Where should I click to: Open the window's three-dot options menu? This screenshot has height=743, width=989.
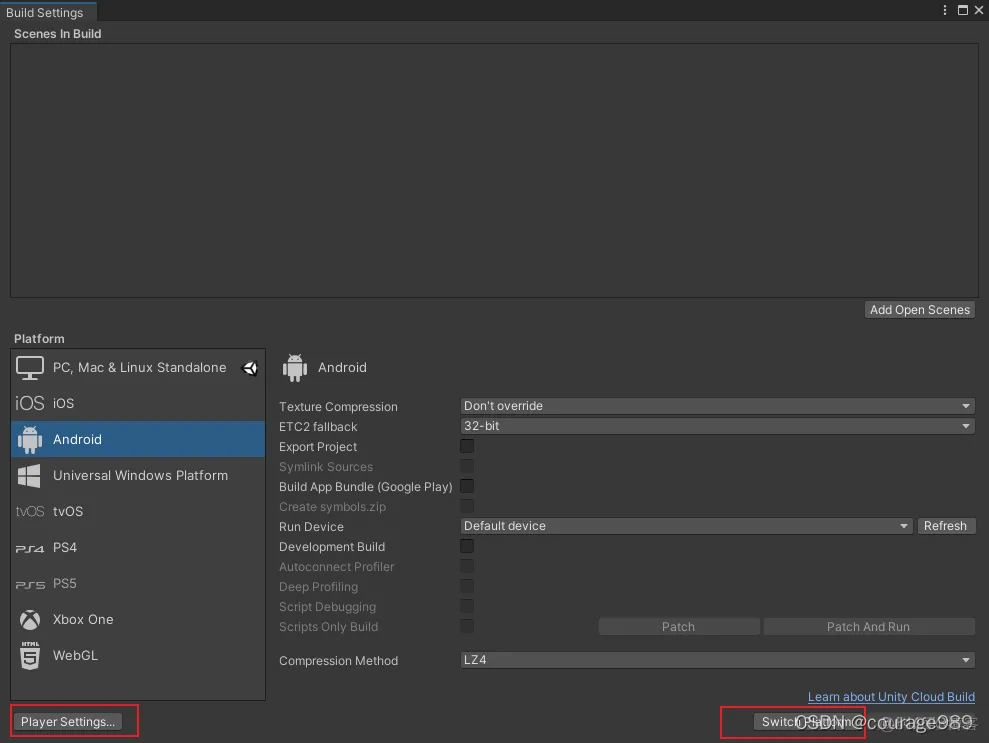(944, 10)
